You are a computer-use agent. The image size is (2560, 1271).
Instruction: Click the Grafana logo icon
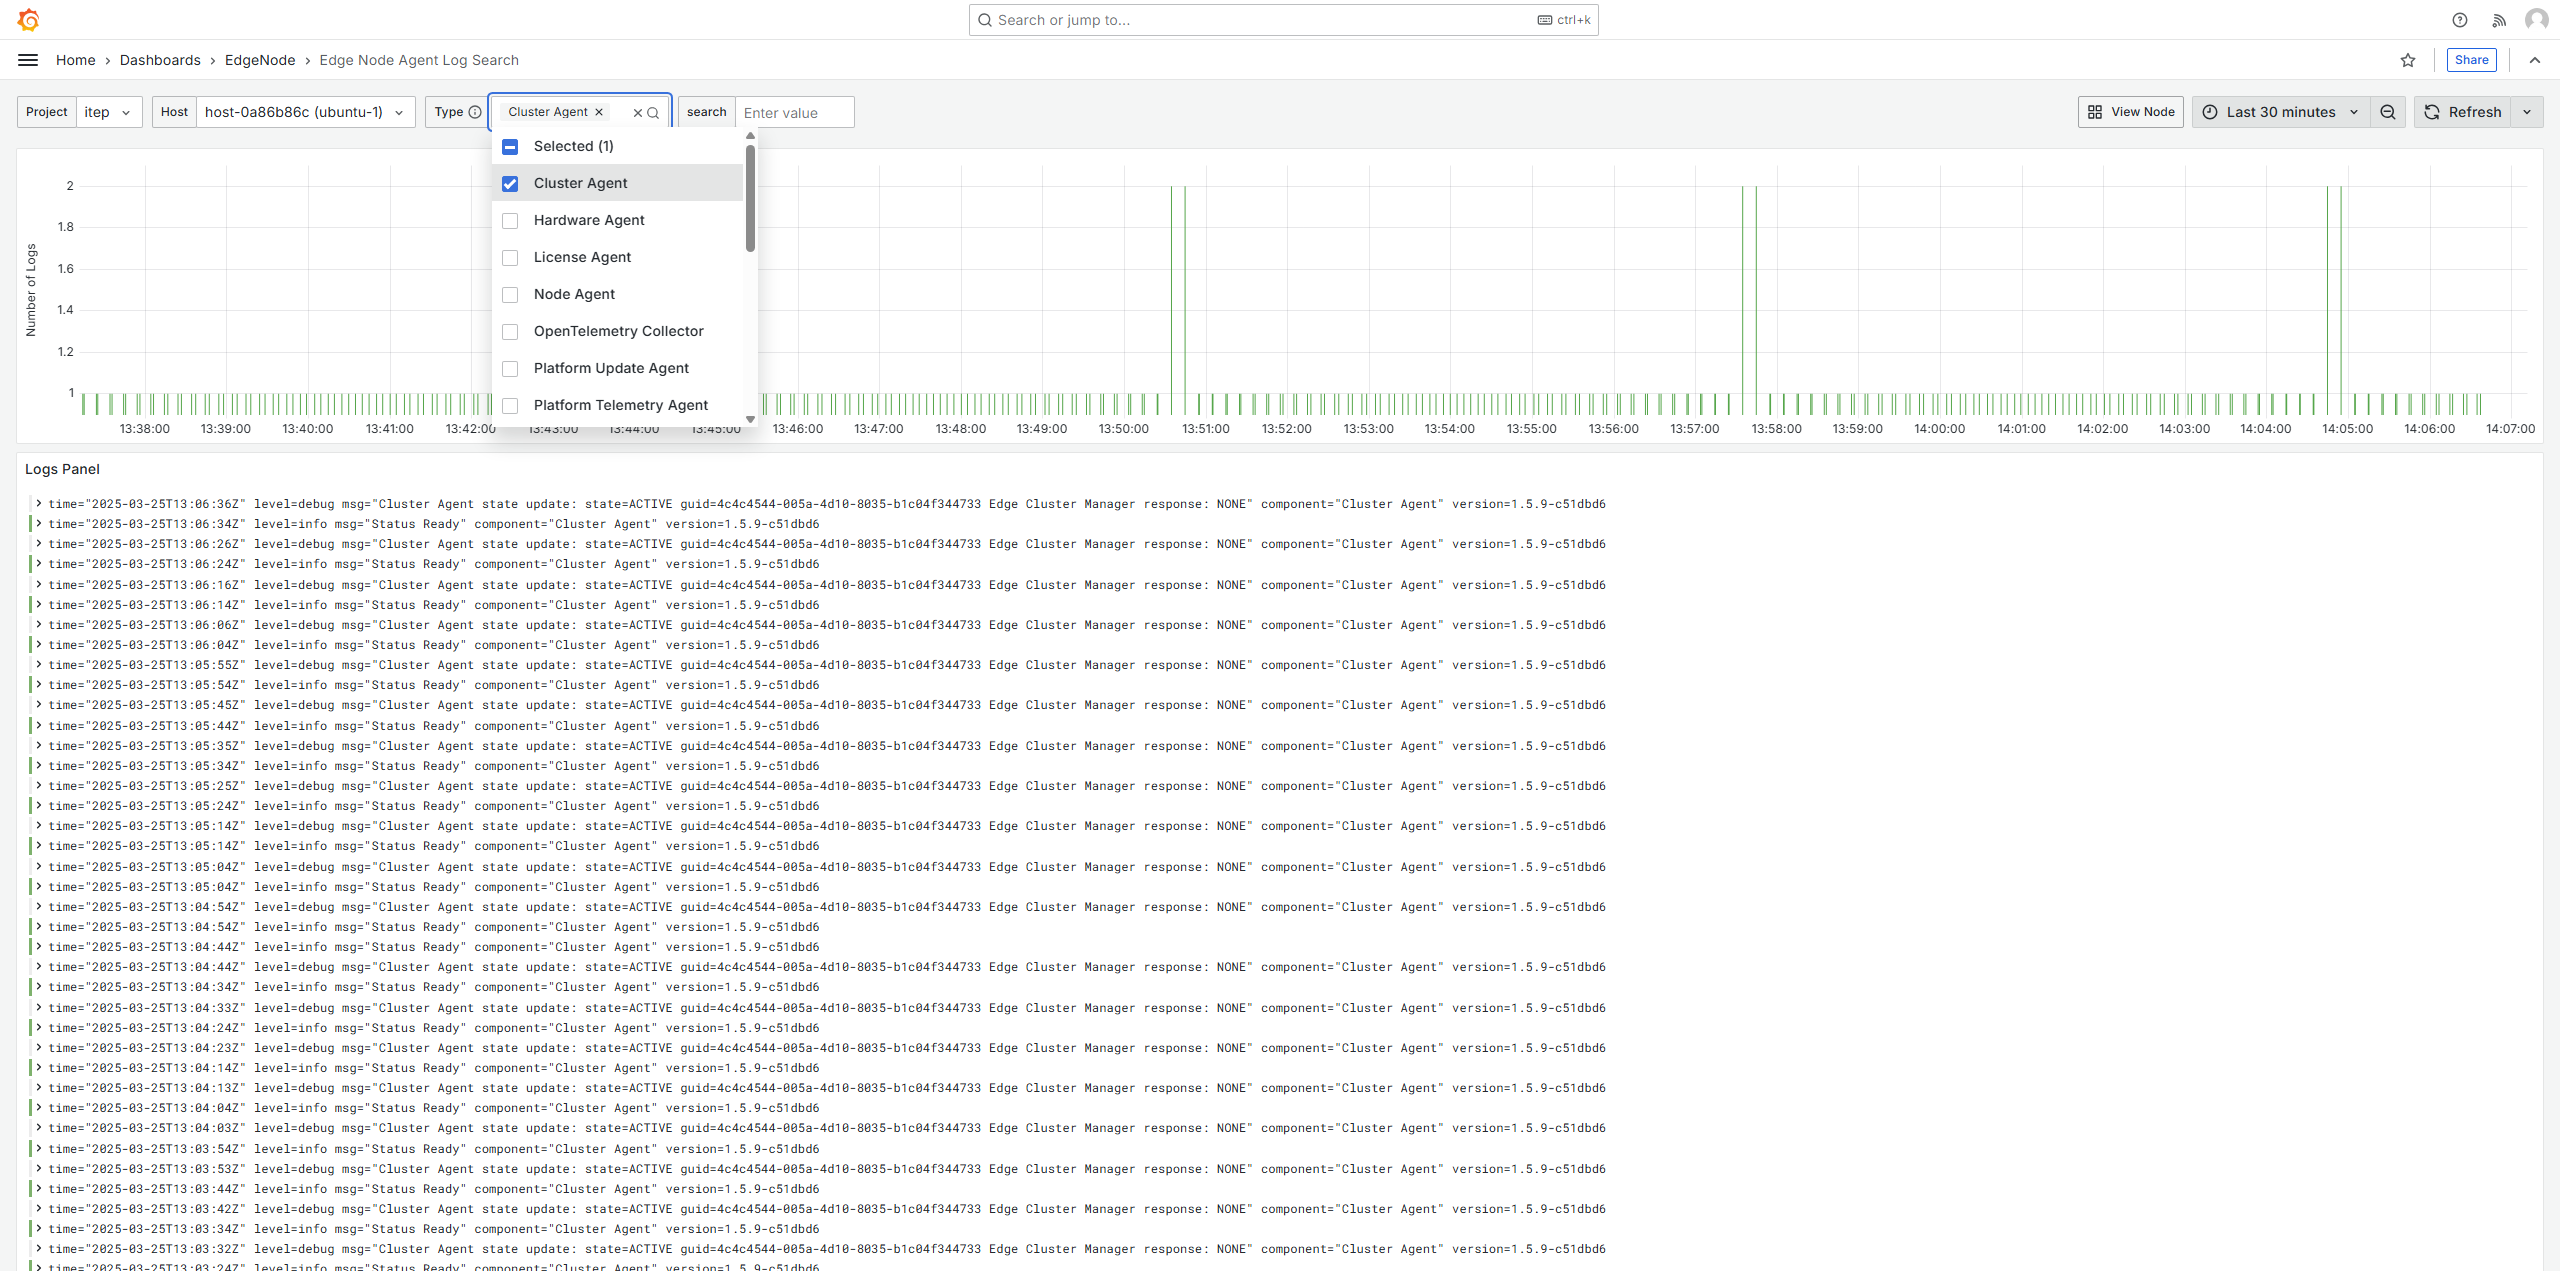(x=28, y=20)
